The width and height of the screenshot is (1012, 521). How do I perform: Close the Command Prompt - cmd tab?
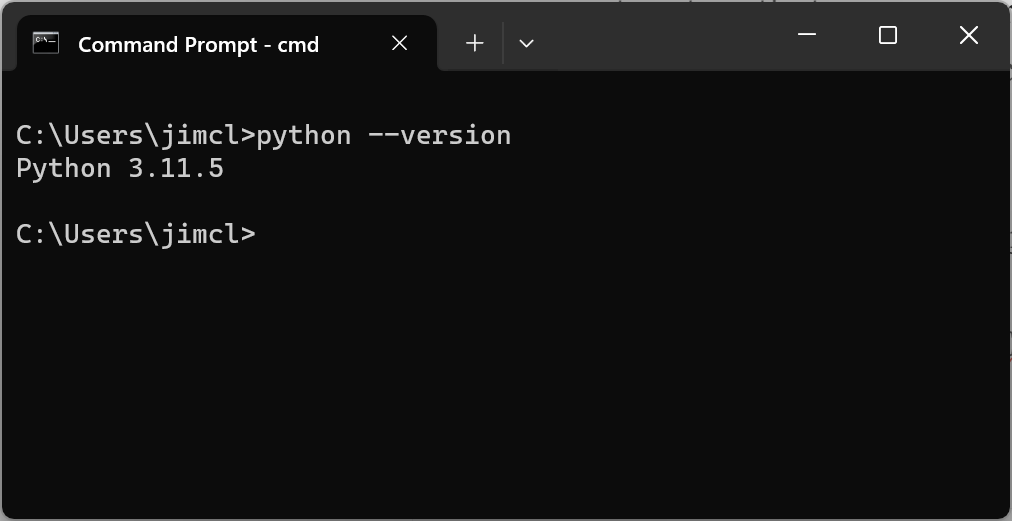pyautogui.click(x=399, y=43)
